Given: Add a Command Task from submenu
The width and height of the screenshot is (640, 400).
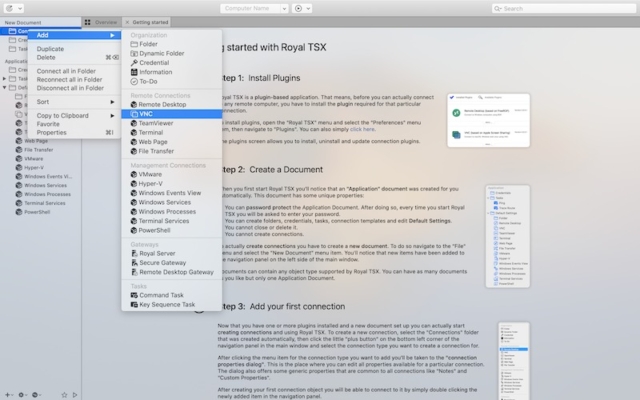Looking at the screenshot, I should [171, 295].
